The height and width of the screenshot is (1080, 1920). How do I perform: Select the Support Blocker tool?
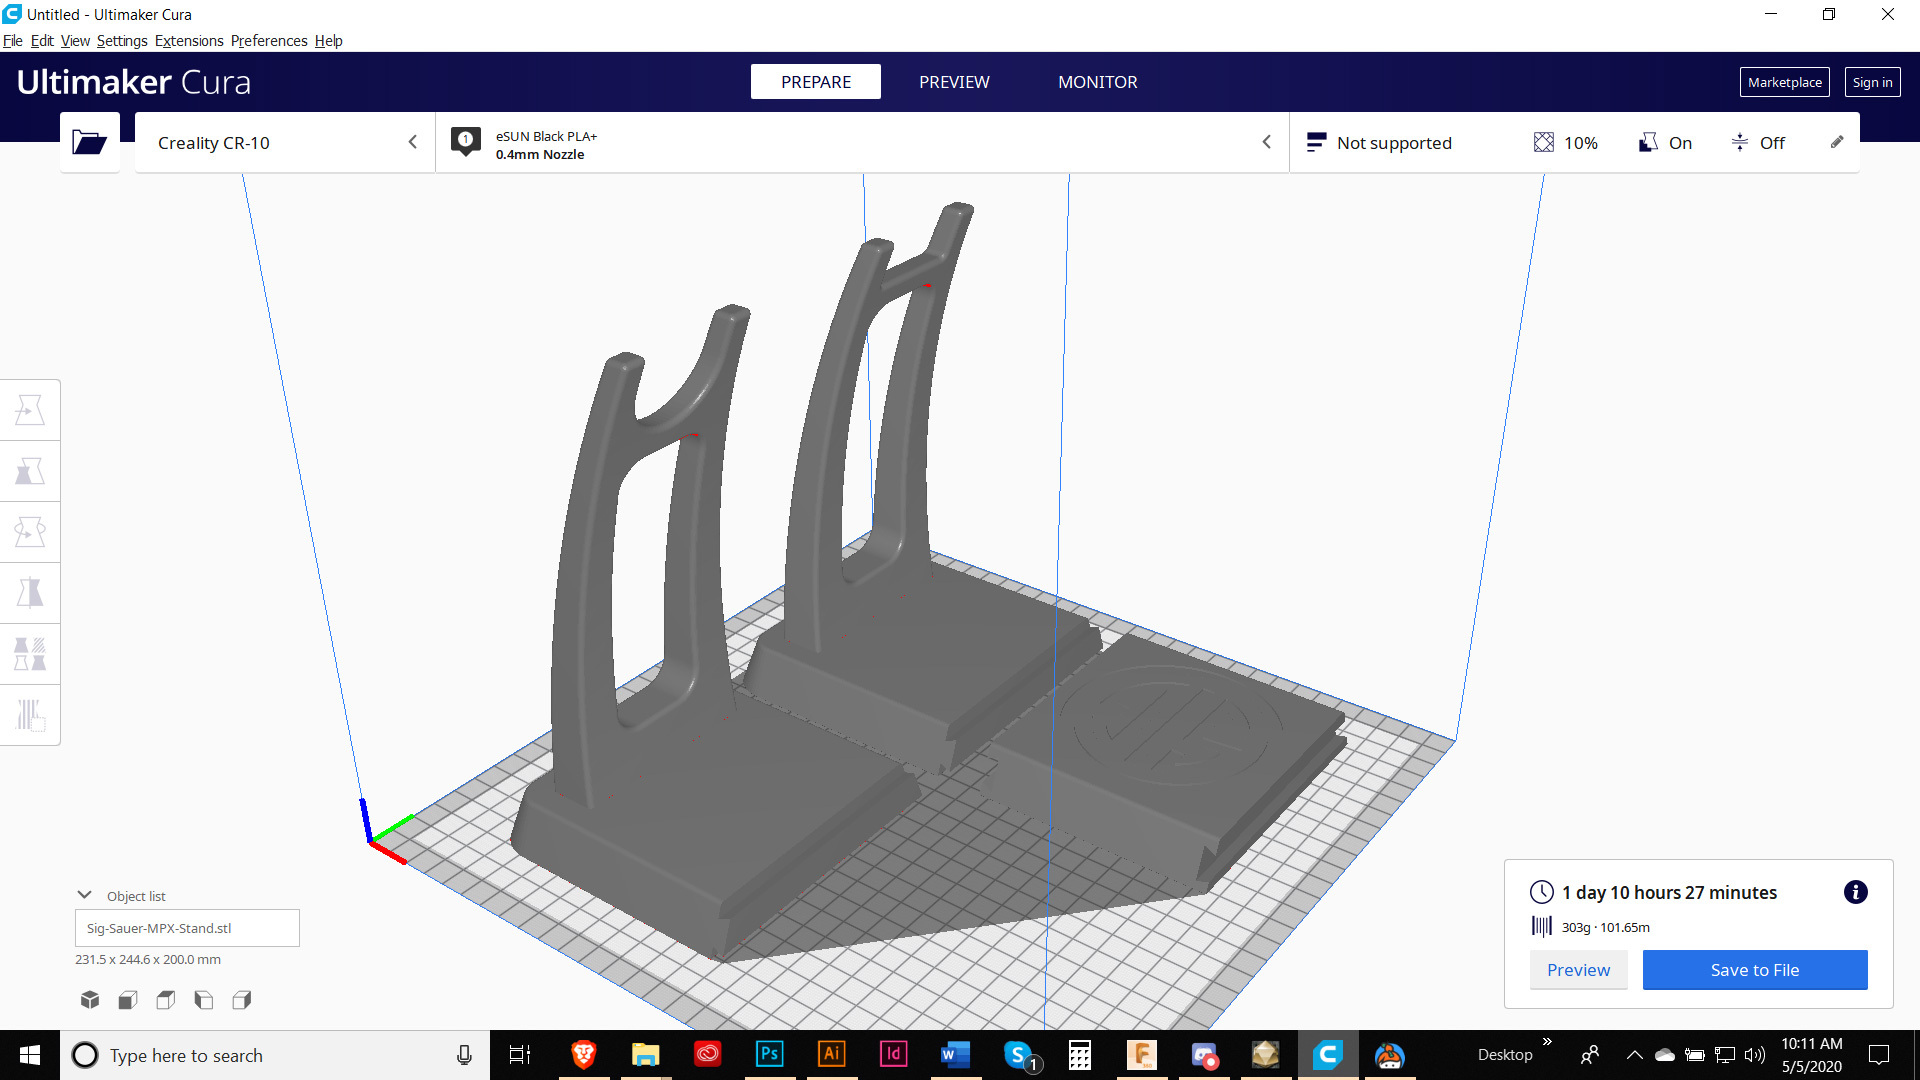[30, 716]
